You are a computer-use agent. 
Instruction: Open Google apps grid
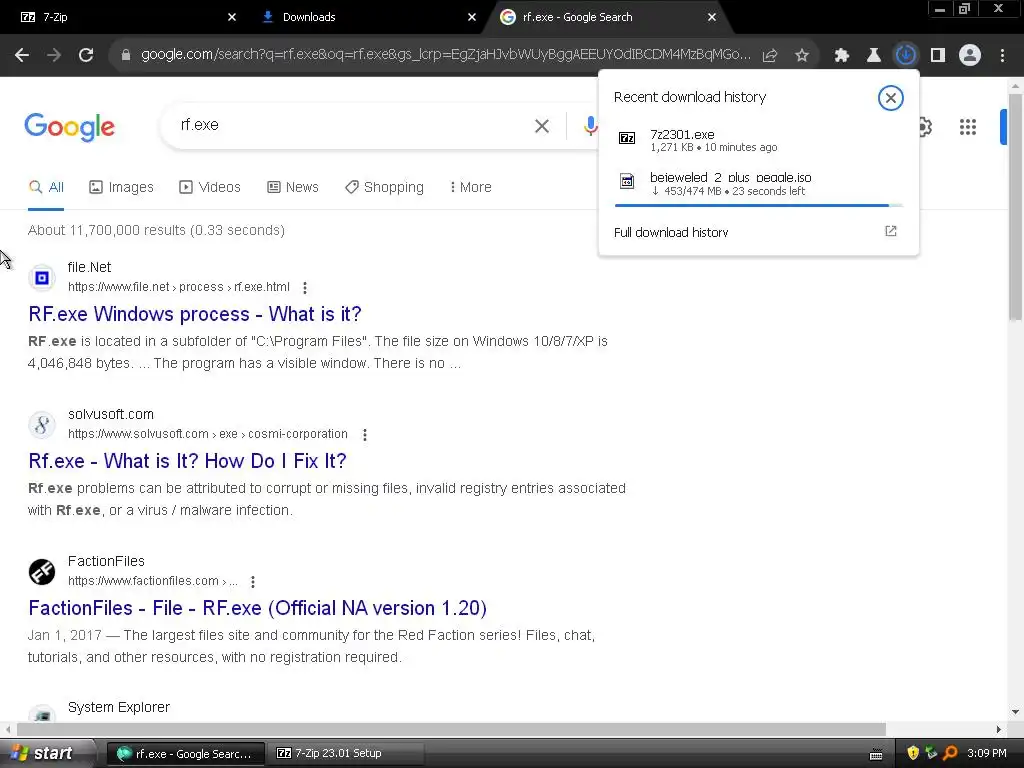point(968,127)
